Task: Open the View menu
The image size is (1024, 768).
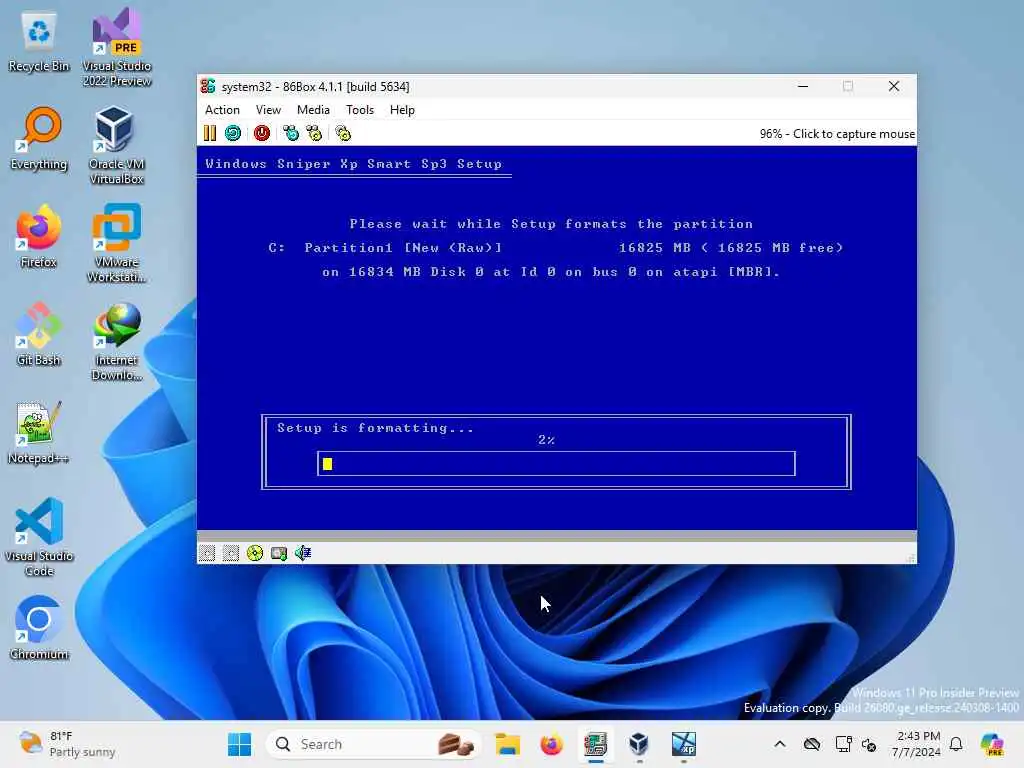Action: pos(268,110)
